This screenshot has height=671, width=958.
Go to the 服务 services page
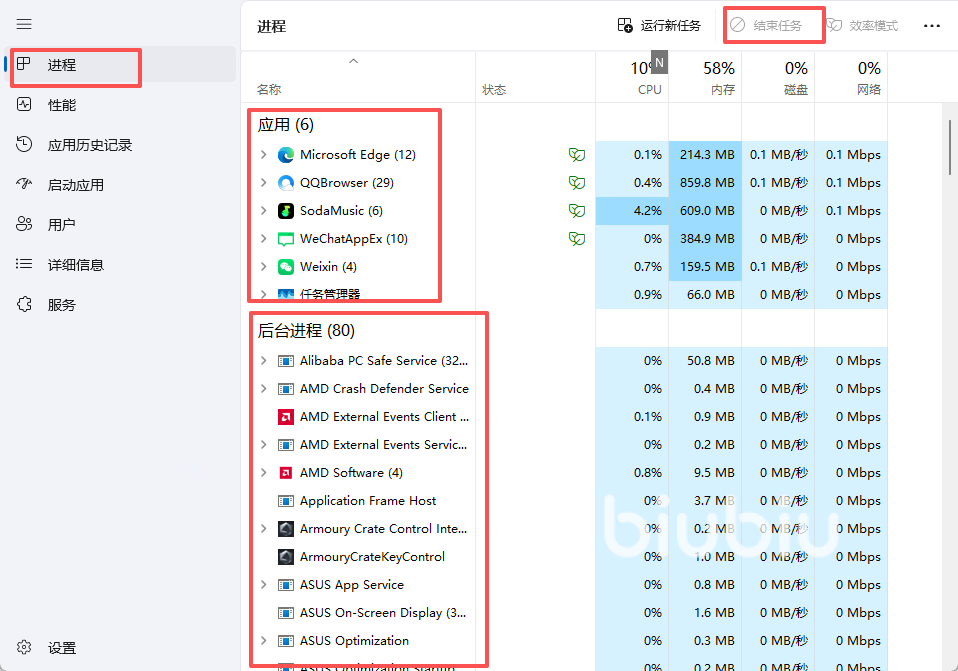(x=61, y=305)
